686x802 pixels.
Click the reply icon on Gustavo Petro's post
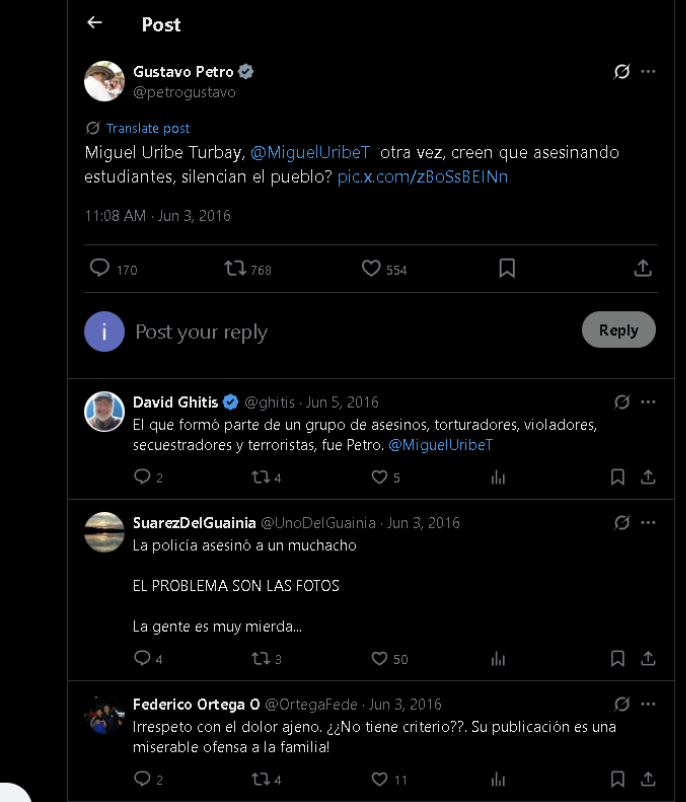click(x=99, y=268)
